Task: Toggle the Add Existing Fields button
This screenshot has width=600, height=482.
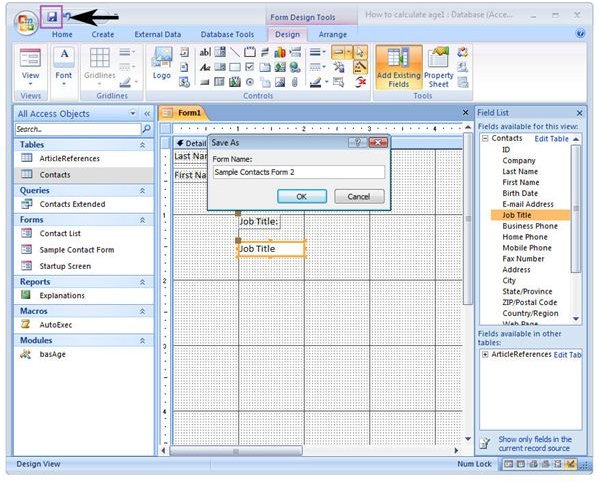Action: pyautogui.click(x=397, y=66)
